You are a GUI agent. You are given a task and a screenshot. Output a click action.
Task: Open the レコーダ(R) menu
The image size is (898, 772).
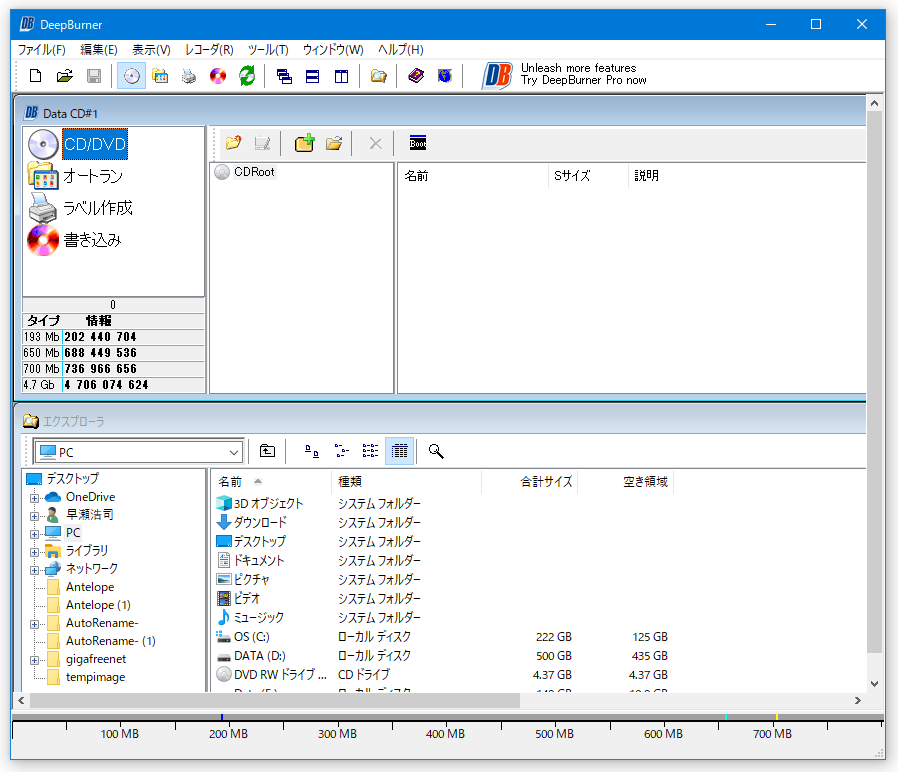209,50
